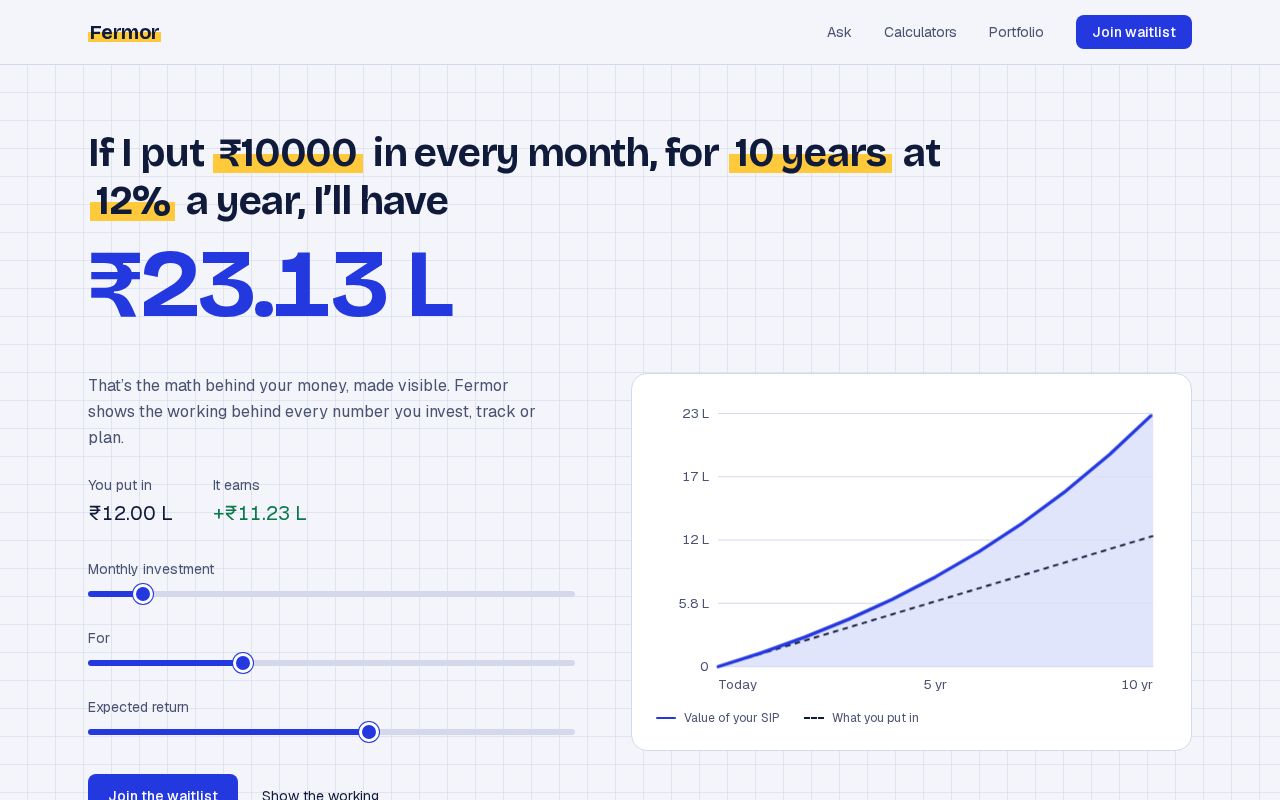Click the Expected return label
Image resolution: width=1280 pixels, height=800 pixels.
click(138, 707)
